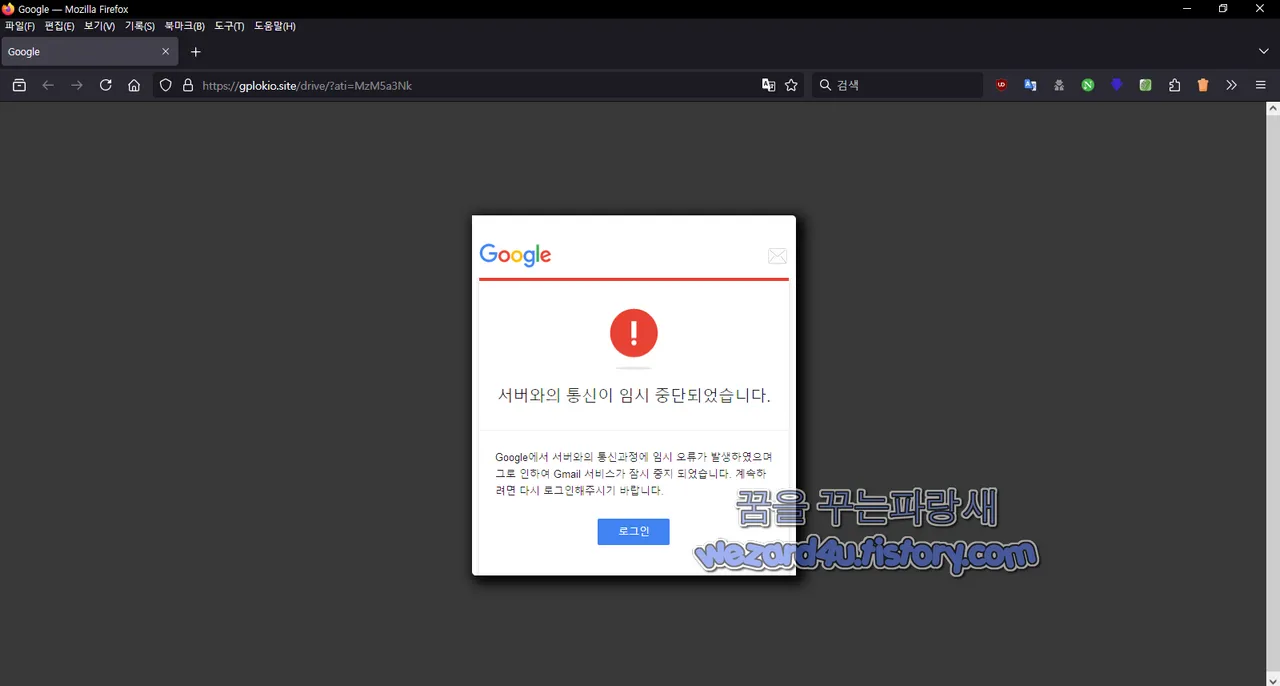Open the 북마크(B) menu

[x=185, y=26]
